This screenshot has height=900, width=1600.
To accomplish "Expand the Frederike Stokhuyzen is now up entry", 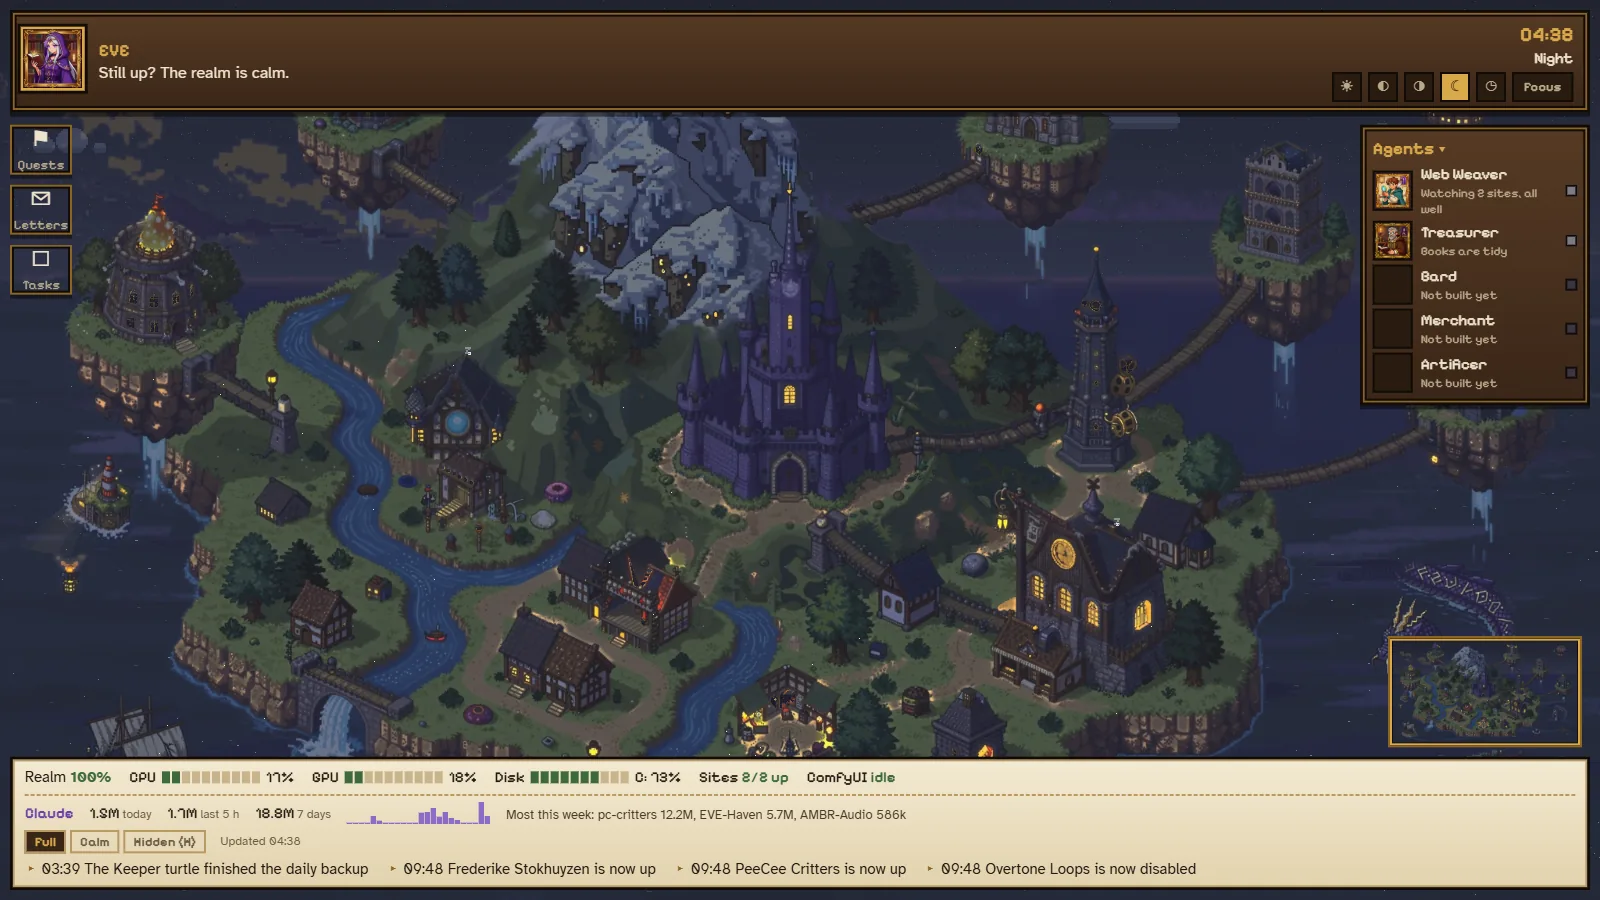I will 523,869.
